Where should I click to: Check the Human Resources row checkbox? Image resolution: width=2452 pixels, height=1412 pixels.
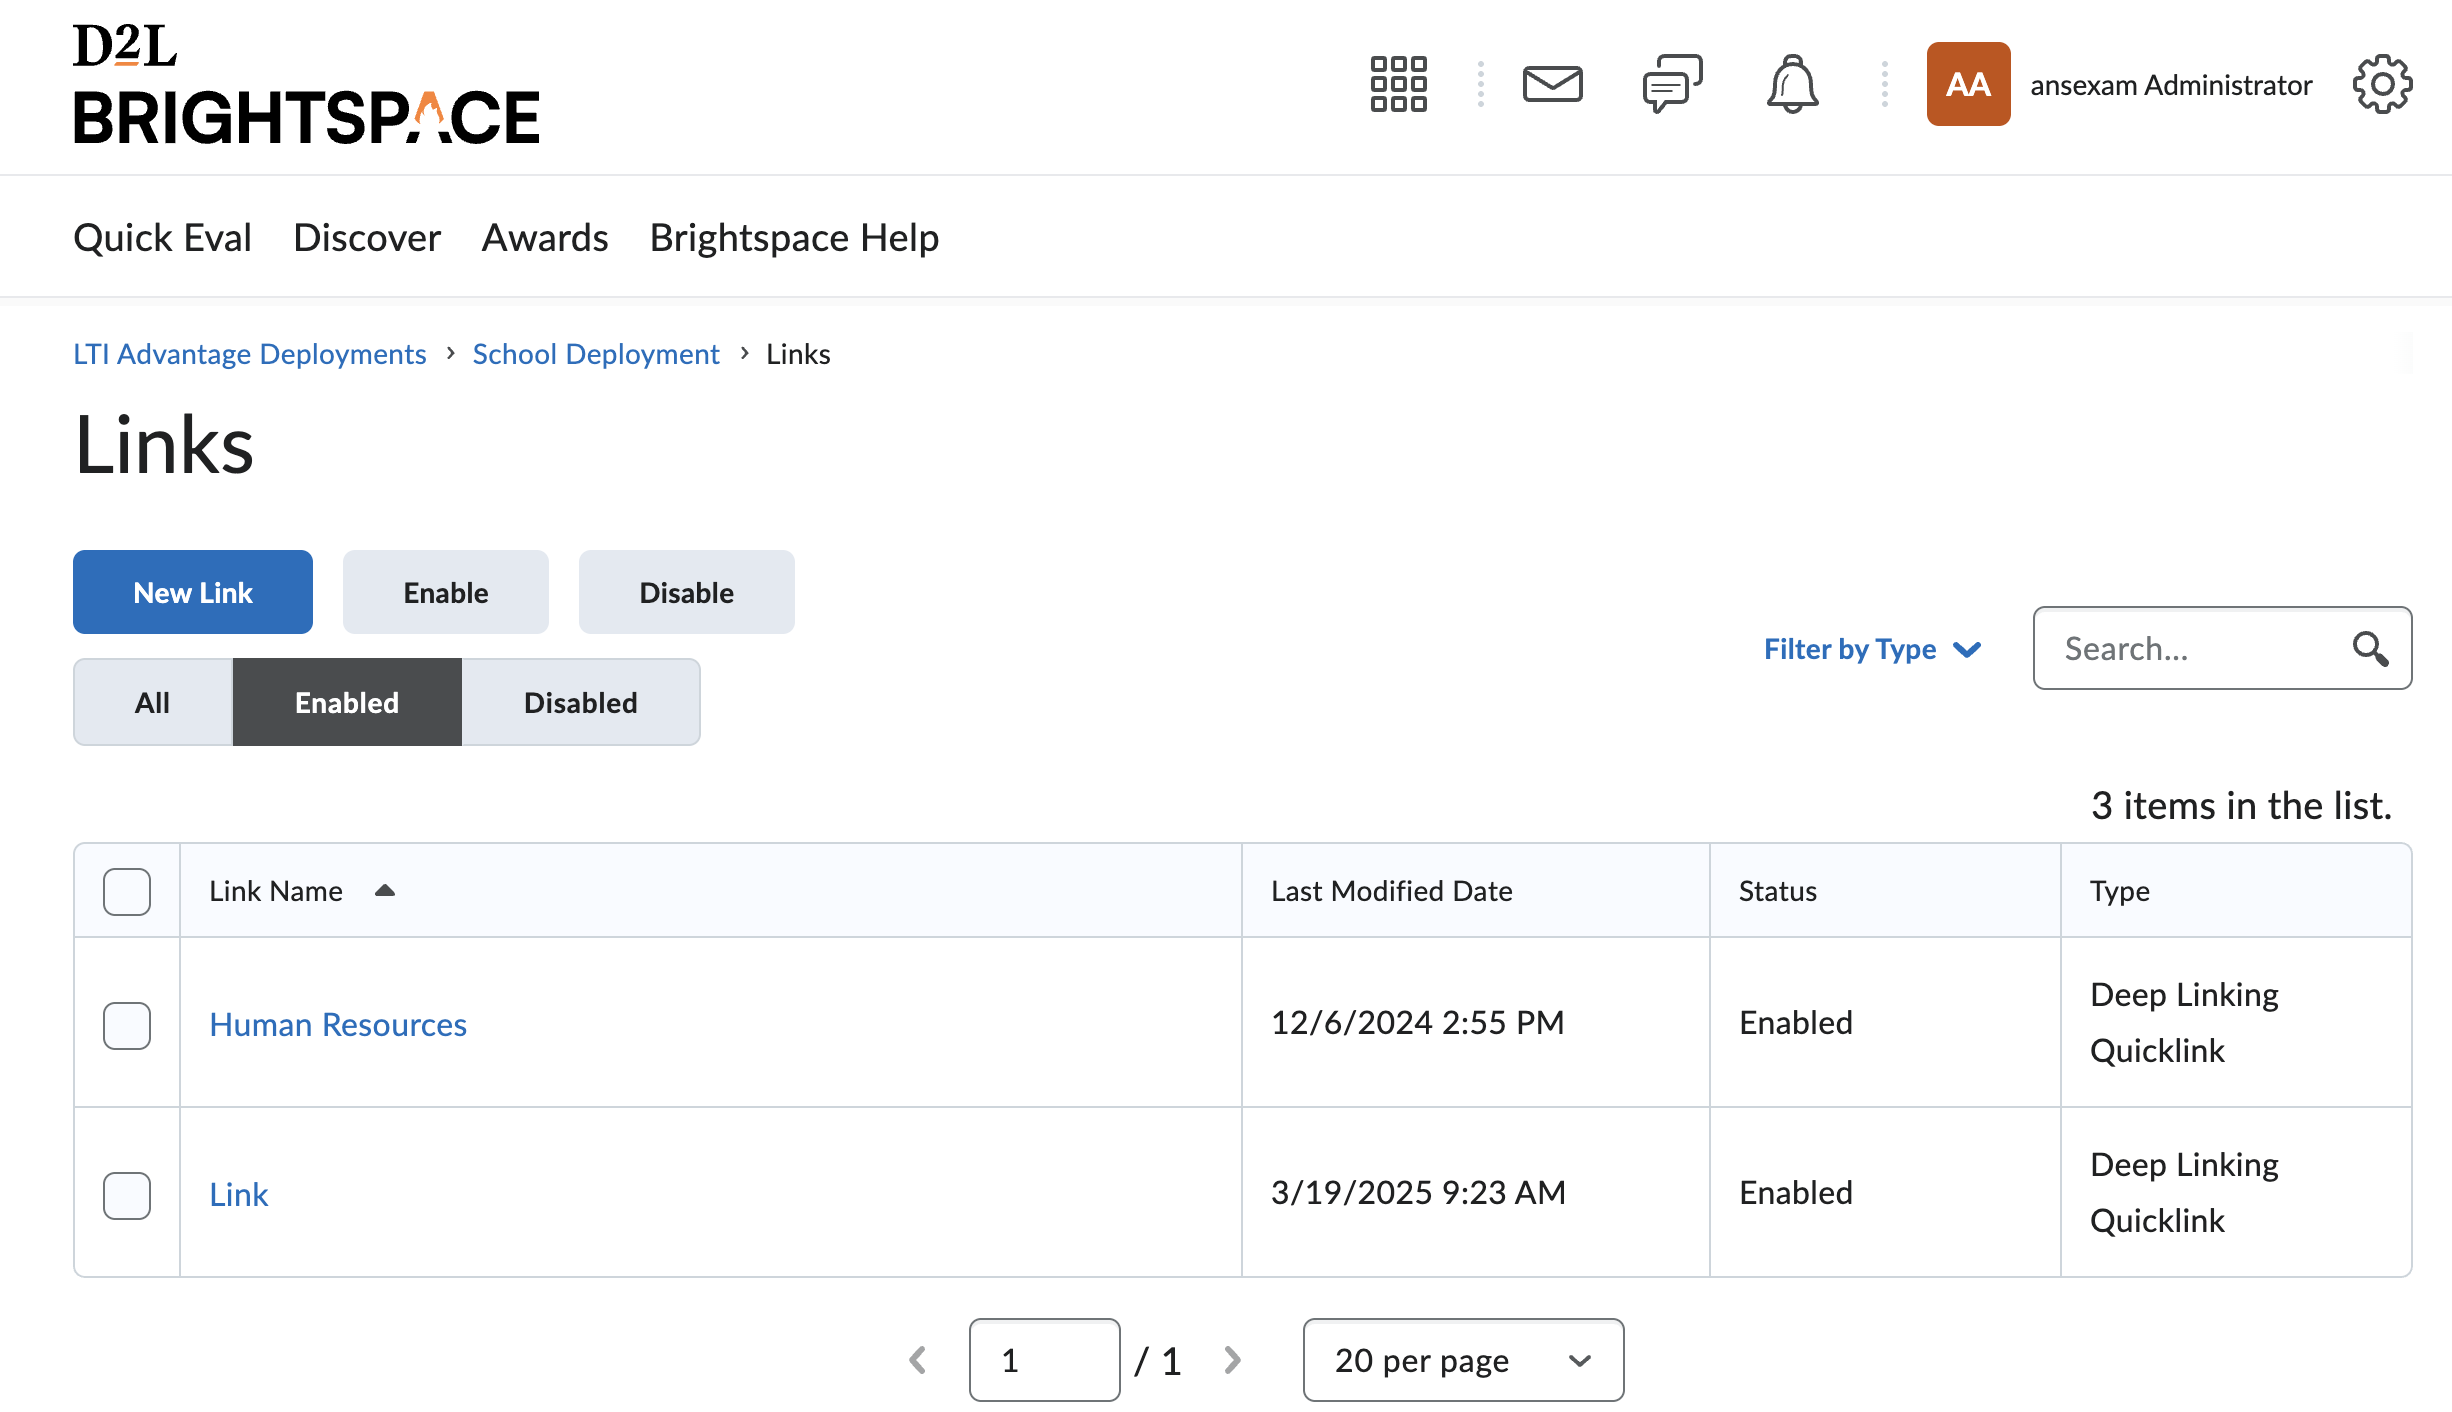[x=127, y=1025]
